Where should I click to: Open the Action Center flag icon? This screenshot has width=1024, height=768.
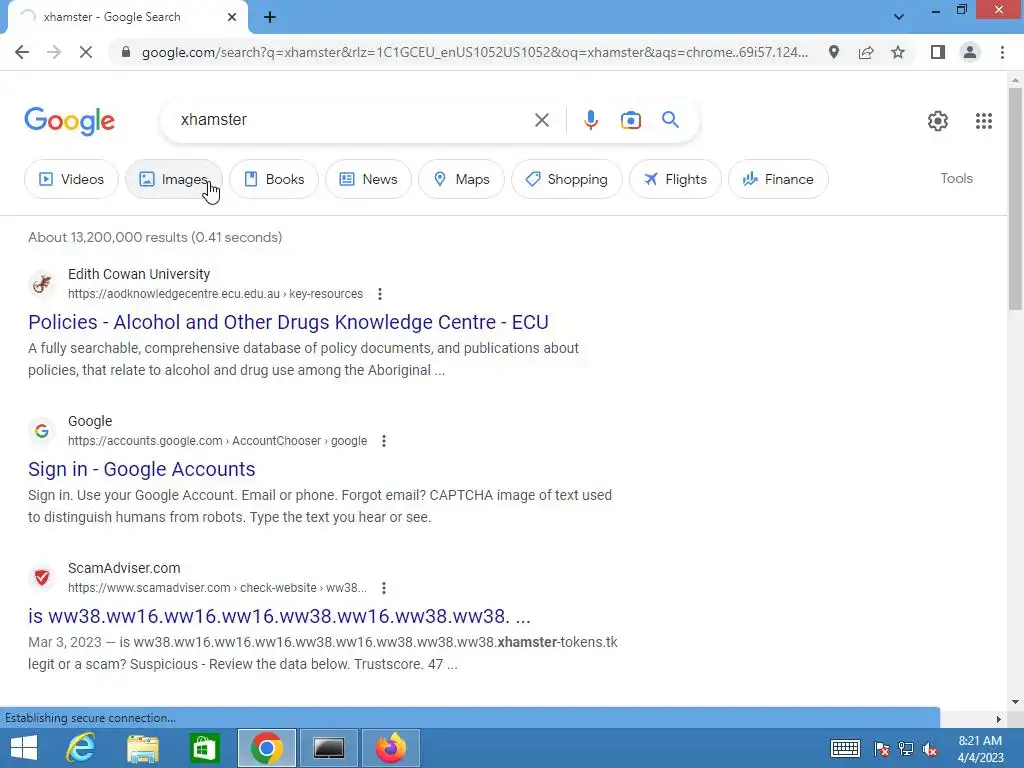[x=882, y=749]
